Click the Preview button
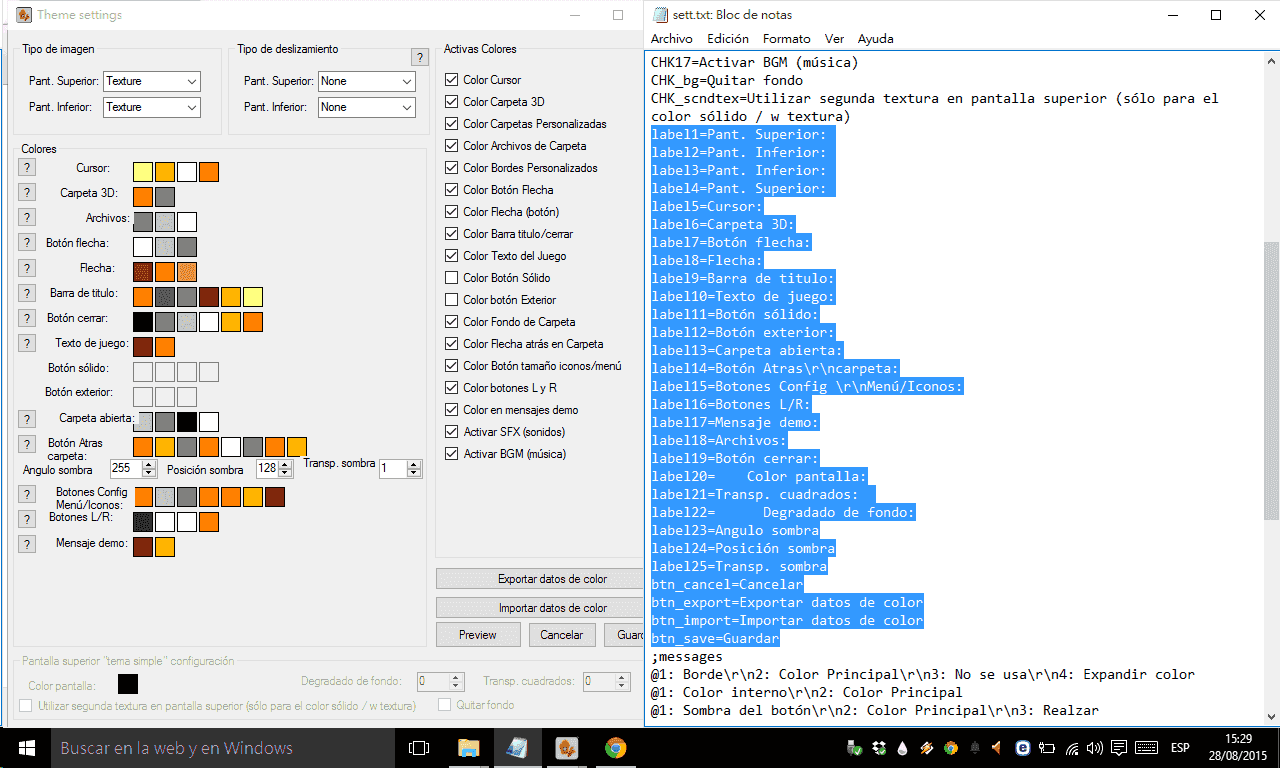This screenshot has height=768, width=1280. (478, 635)
